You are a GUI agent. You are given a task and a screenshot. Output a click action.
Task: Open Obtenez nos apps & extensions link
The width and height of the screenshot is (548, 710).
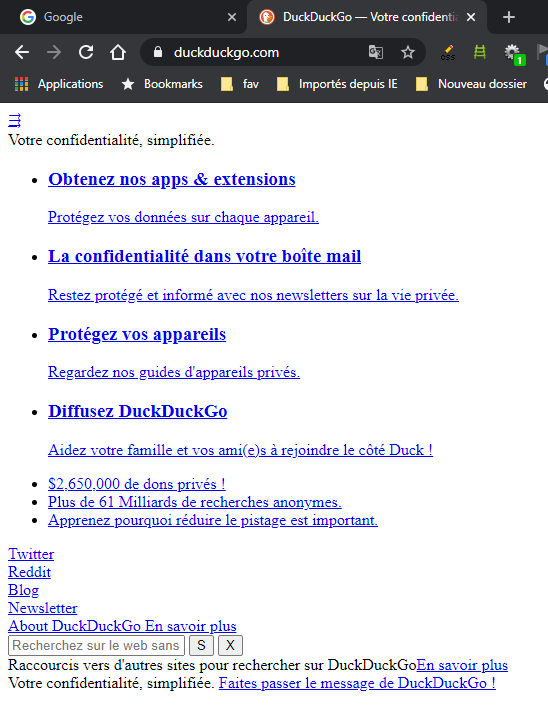coord(172,179)
